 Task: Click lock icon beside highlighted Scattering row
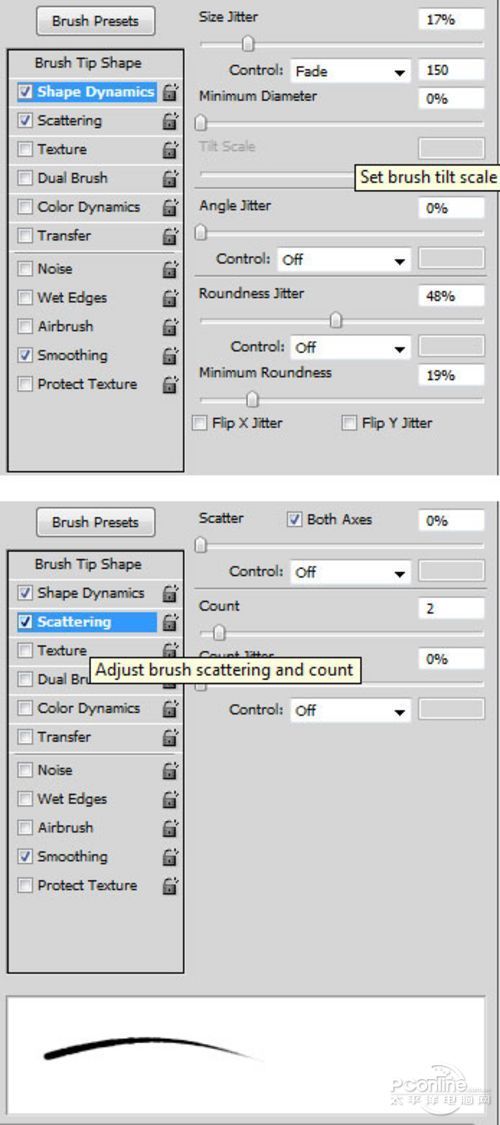(x=170, y=622)
